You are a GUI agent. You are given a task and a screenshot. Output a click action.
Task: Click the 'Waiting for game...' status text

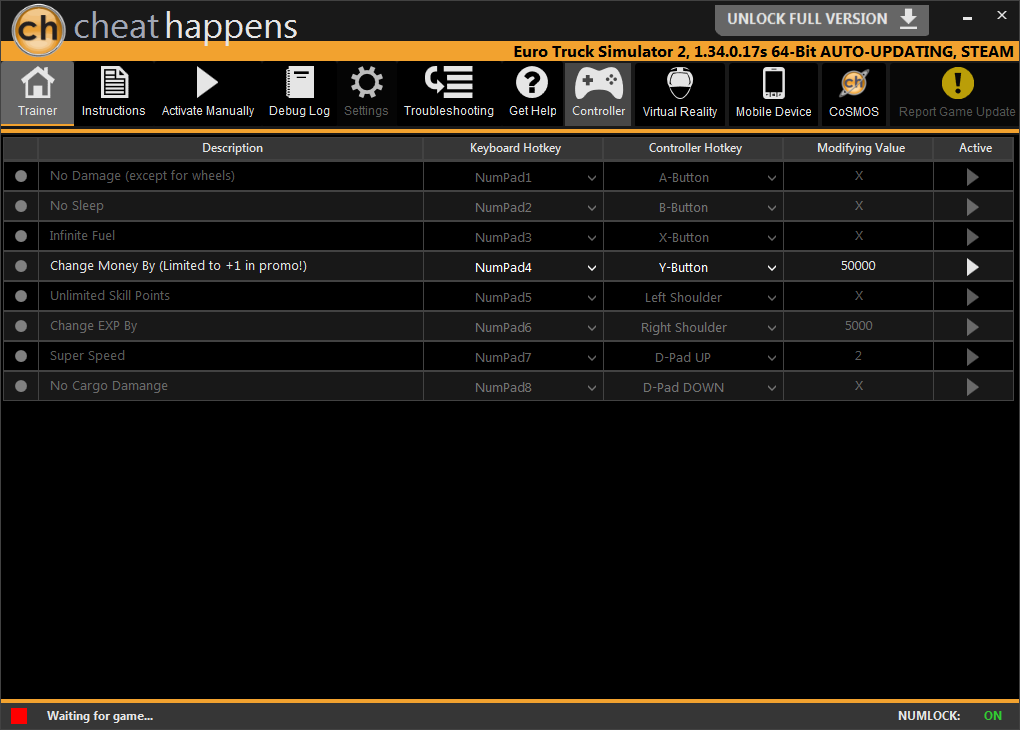[x=100, y=716]
